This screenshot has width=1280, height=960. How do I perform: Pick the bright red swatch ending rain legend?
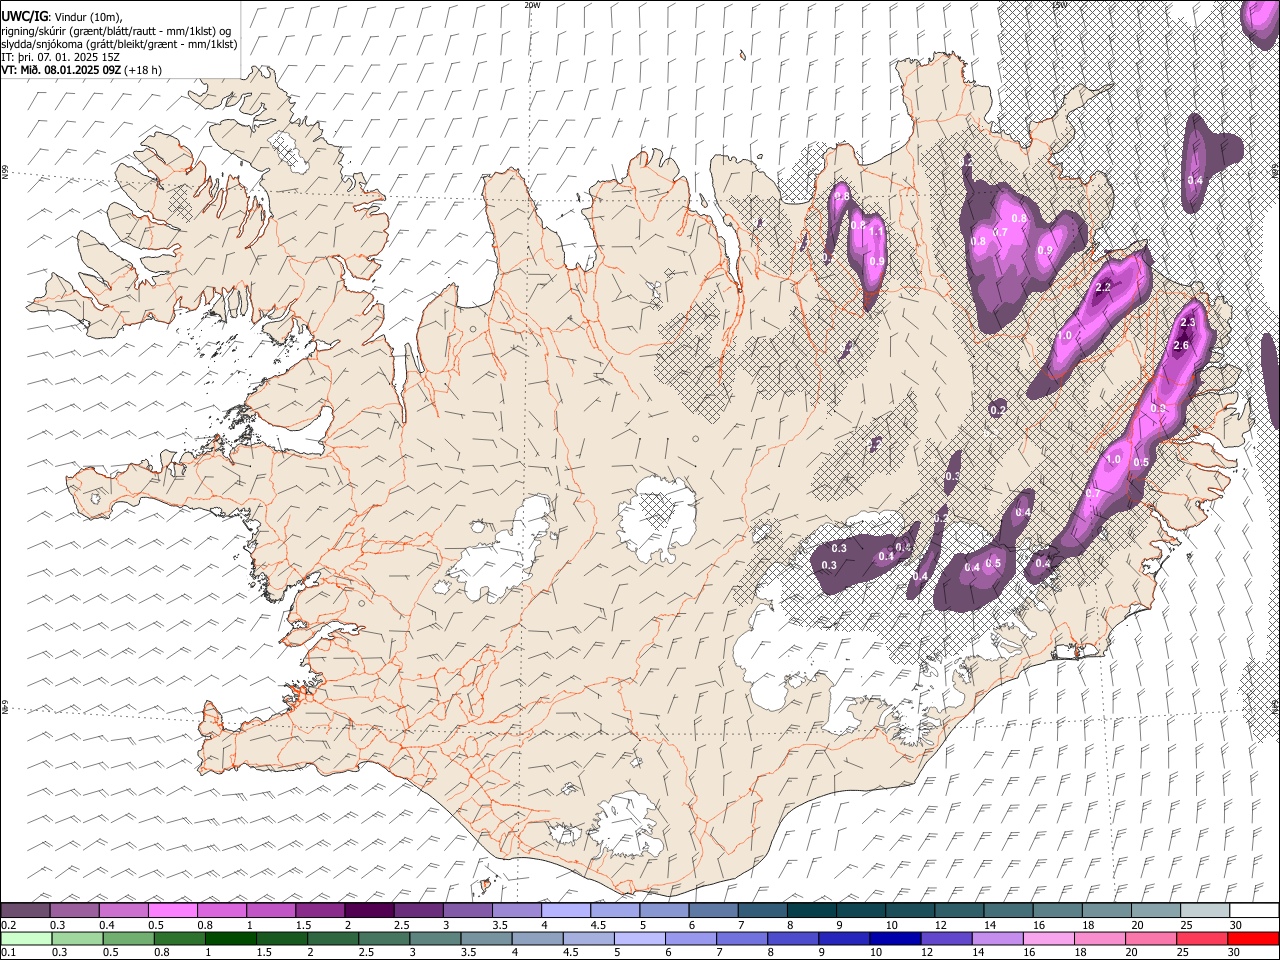(x=1252, y=938)
